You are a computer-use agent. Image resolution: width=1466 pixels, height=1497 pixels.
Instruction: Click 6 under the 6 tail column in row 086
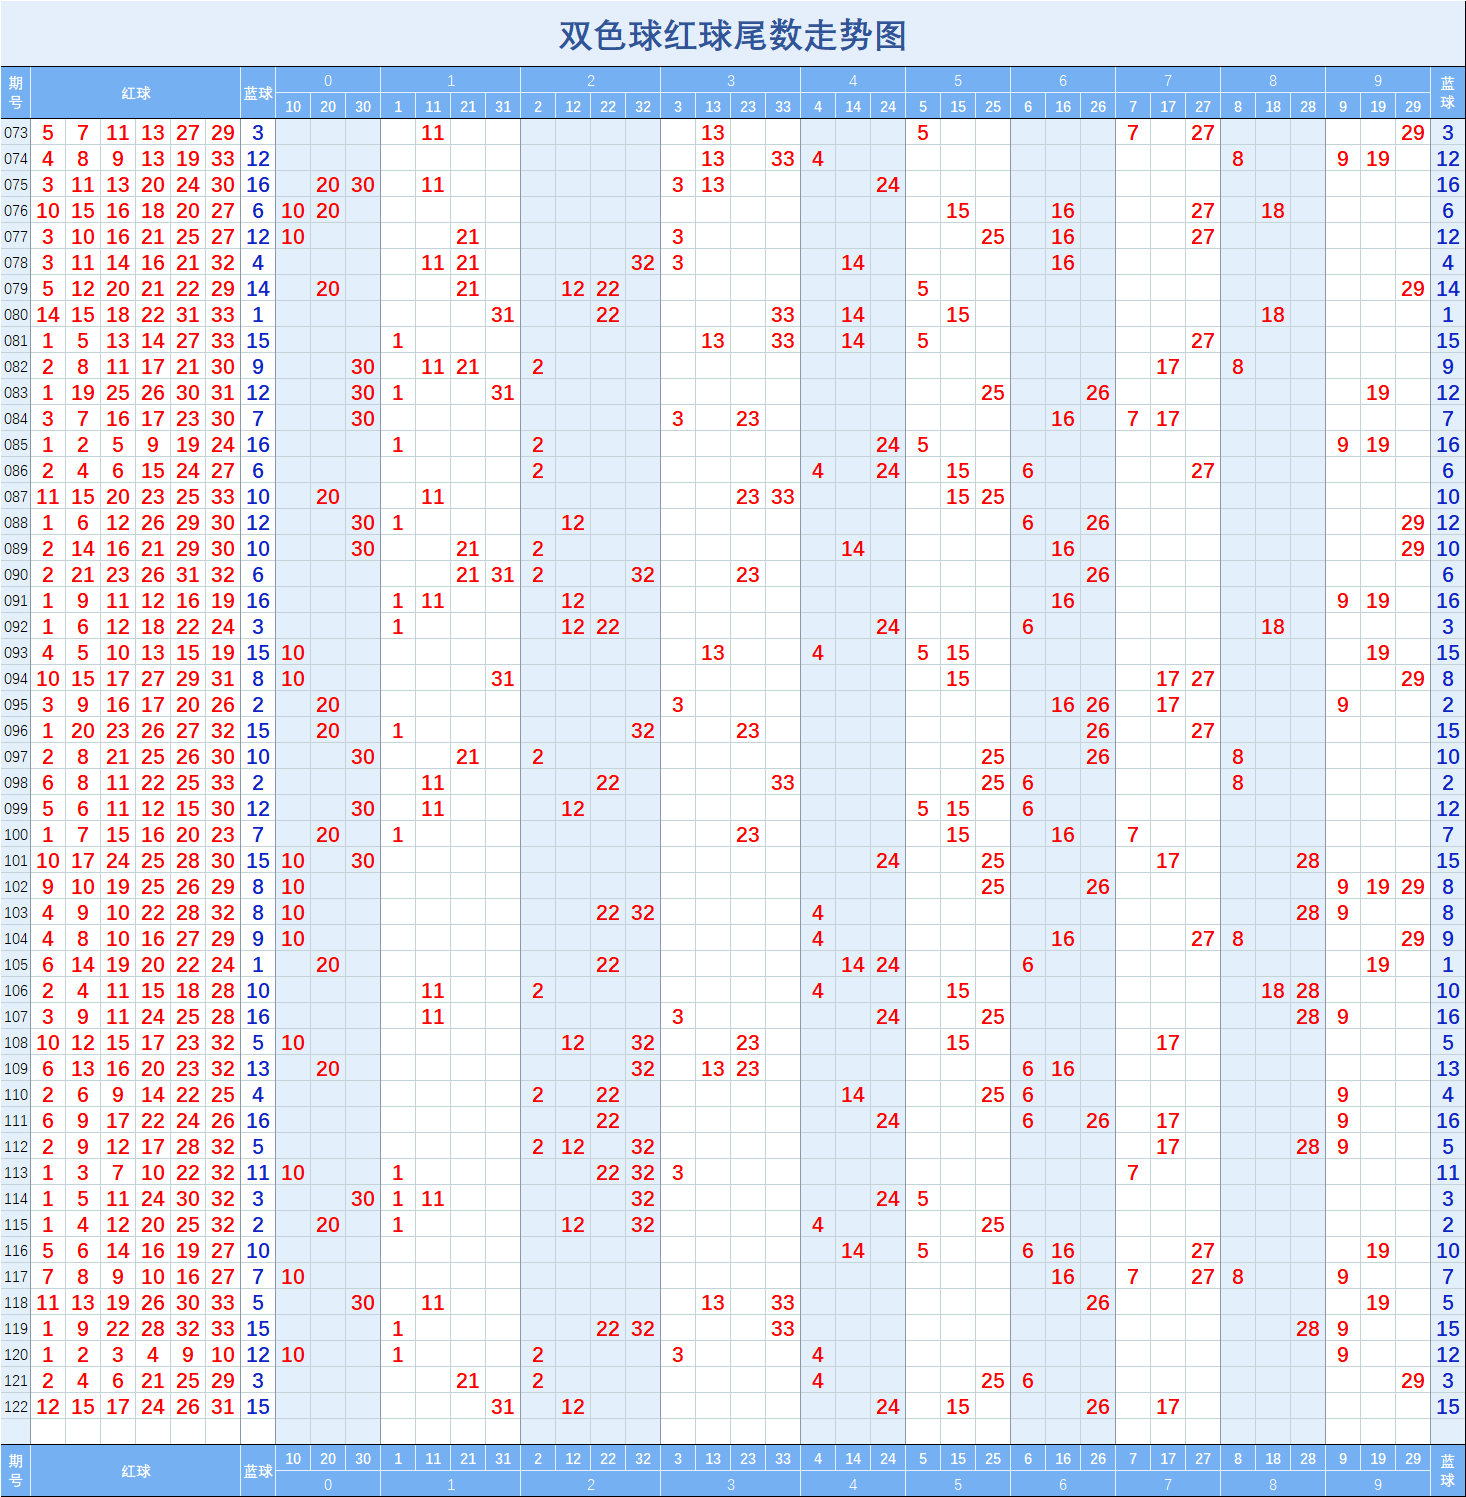tap(1028, 471)
